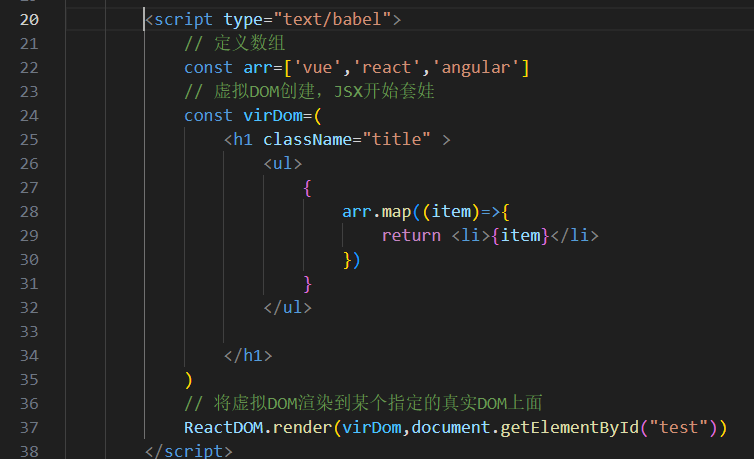Click the comment 定义数组

pos(235,44)
